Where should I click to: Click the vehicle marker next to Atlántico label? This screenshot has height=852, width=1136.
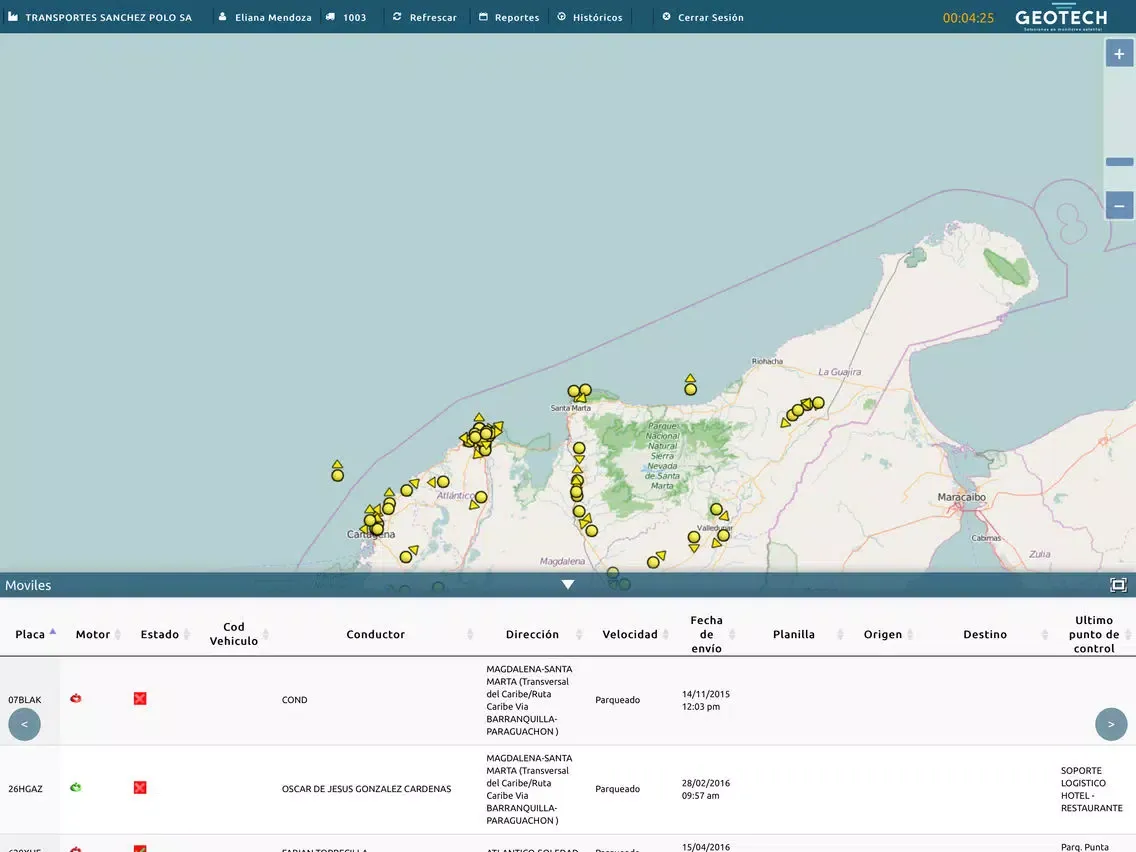tap(481, 497)
